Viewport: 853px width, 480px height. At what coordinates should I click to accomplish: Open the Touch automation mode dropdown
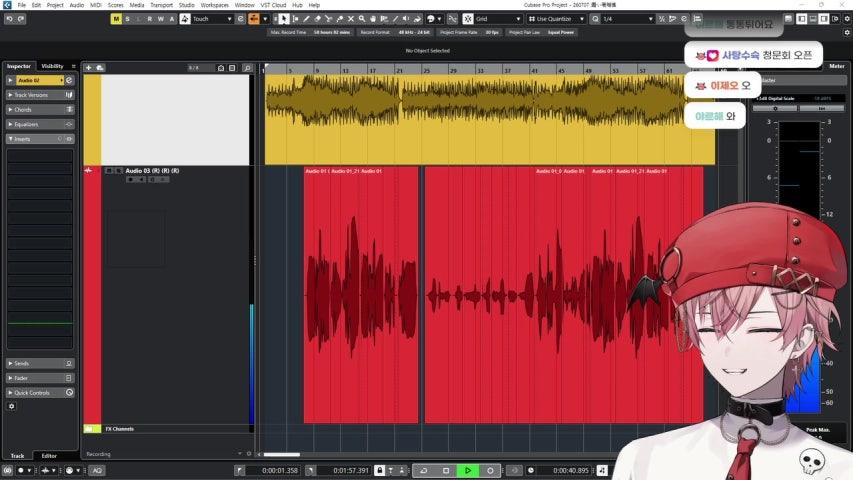pyautogui.click(x=212, y=19)
